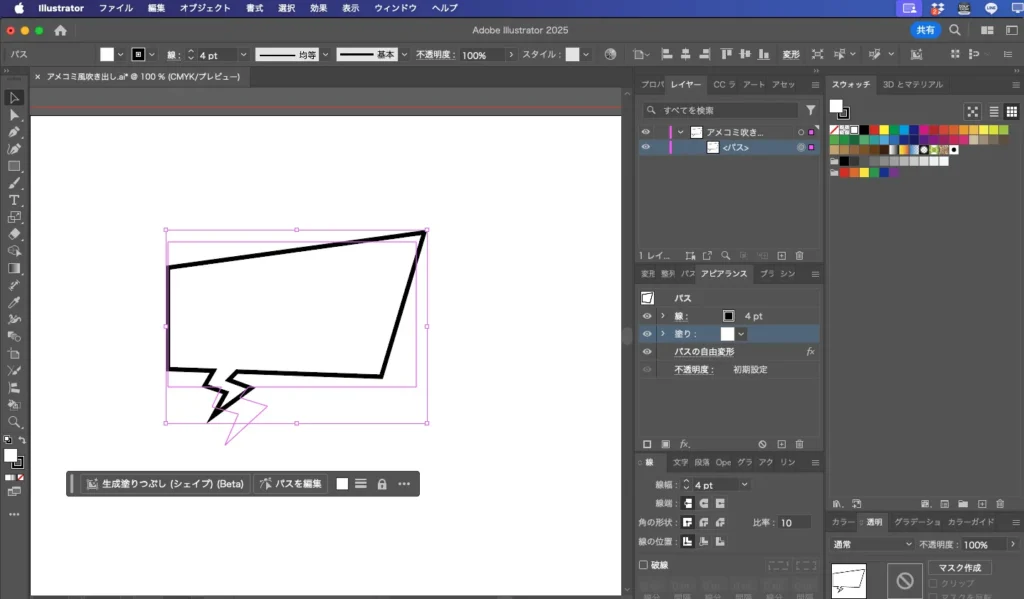Choose round cap for stroke ends

tap(704, 503)
